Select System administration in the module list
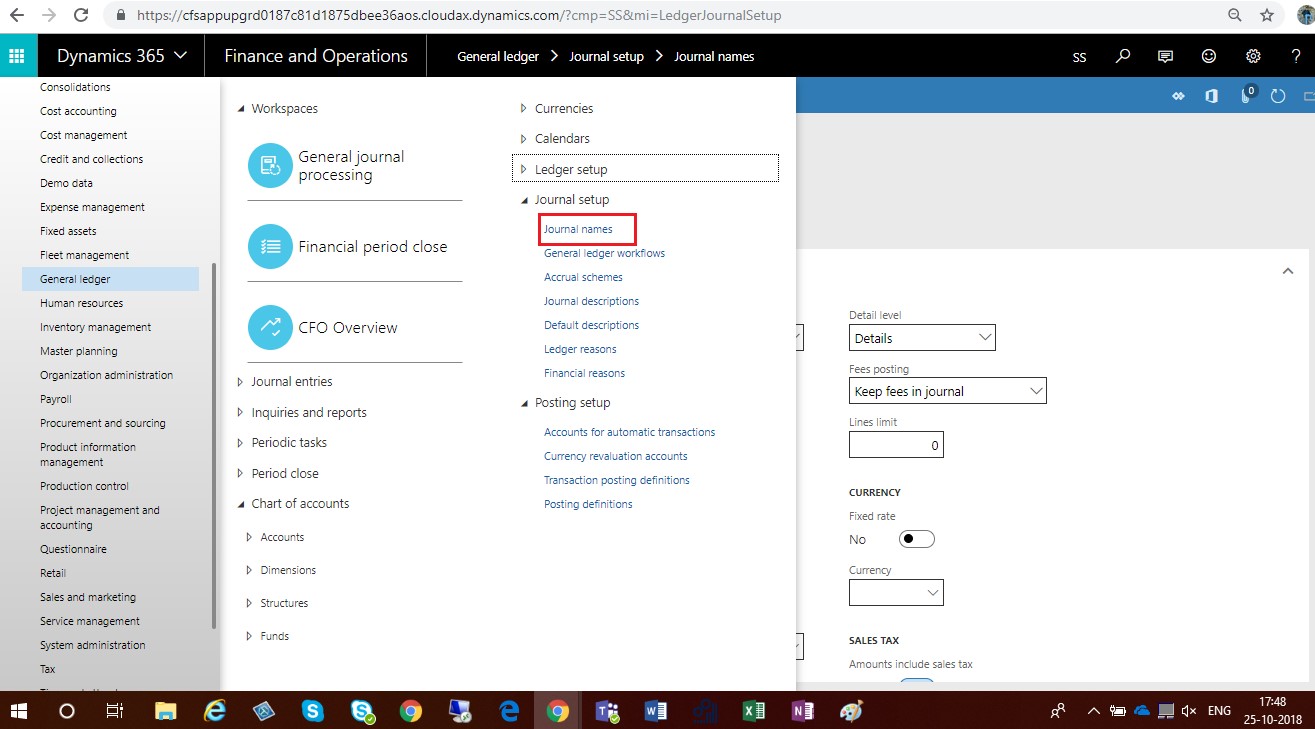Viewport: 1315px width, 729px height. 93,645
